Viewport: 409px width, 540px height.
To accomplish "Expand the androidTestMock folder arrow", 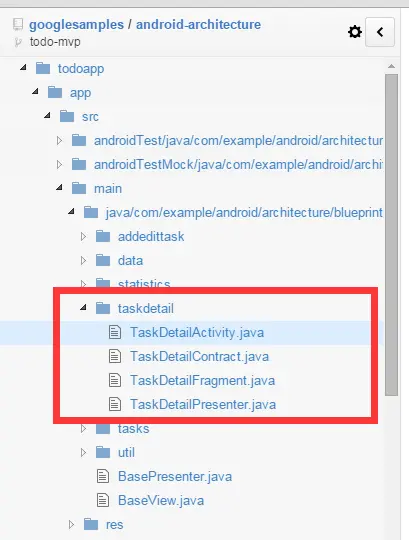I will (59, 165).
